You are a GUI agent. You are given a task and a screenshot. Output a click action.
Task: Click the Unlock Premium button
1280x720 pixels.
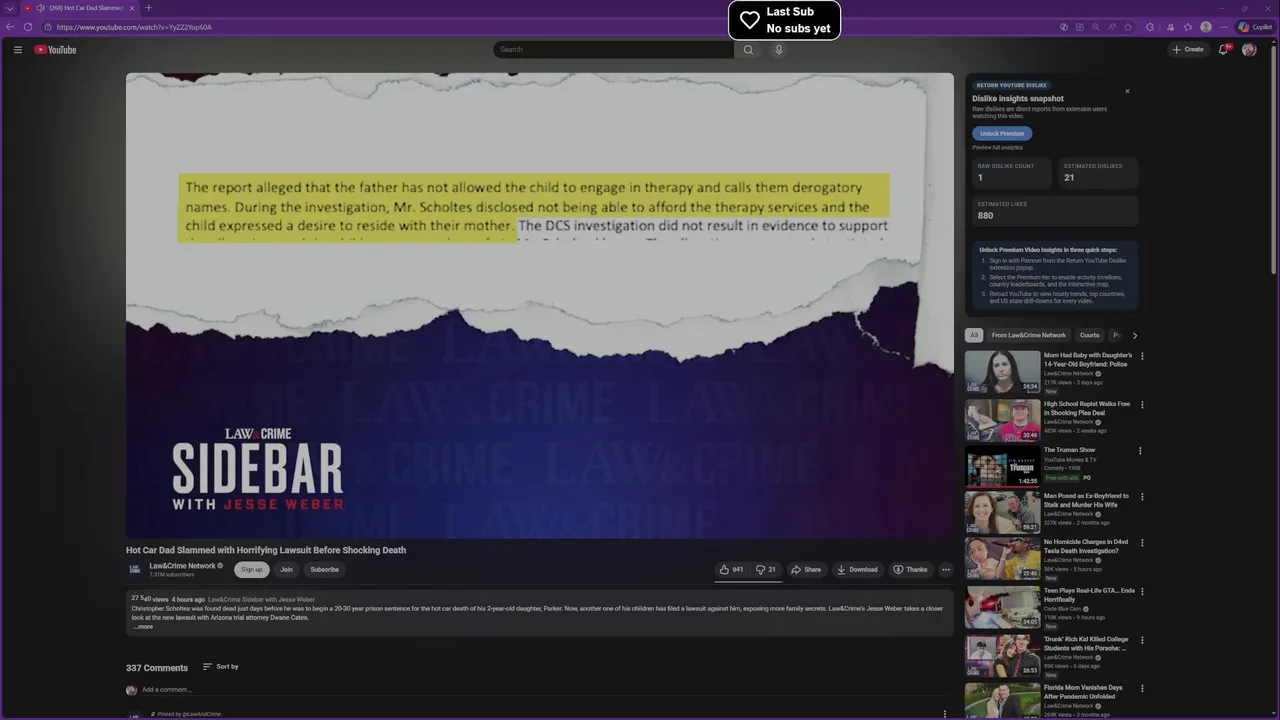pyautogui.click(x=1002, y=133)
